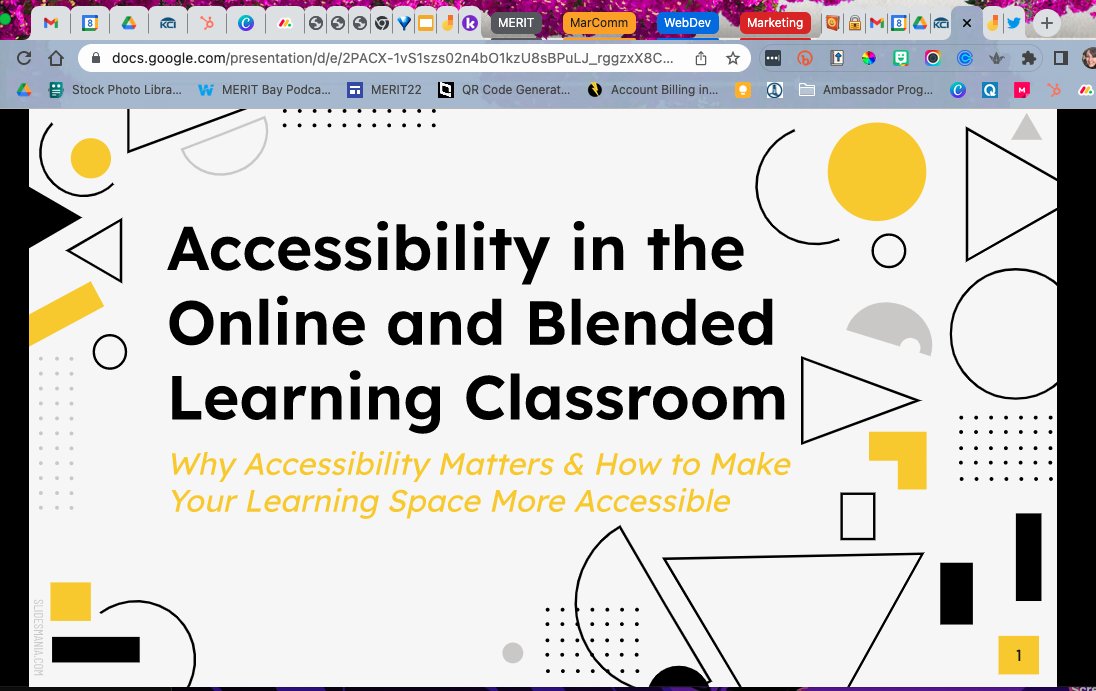
Task: Open the user profile avatar
Action: 1089,58
